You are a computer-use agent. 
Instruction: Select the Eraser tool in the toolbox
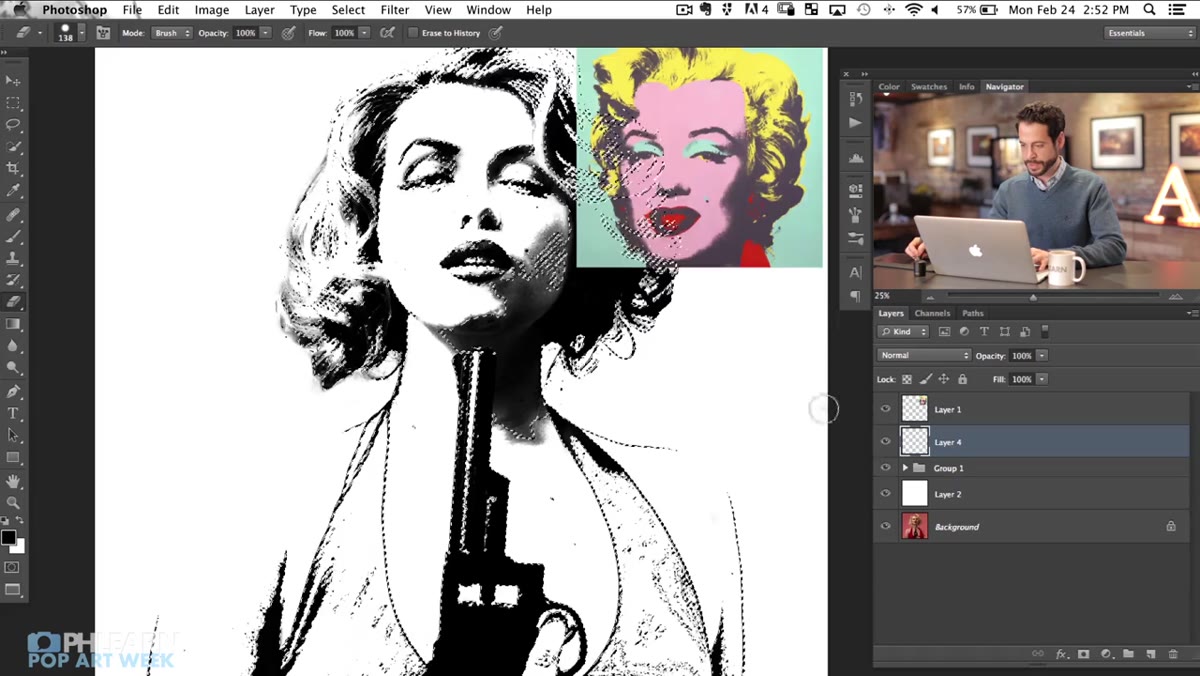point(13,302)
